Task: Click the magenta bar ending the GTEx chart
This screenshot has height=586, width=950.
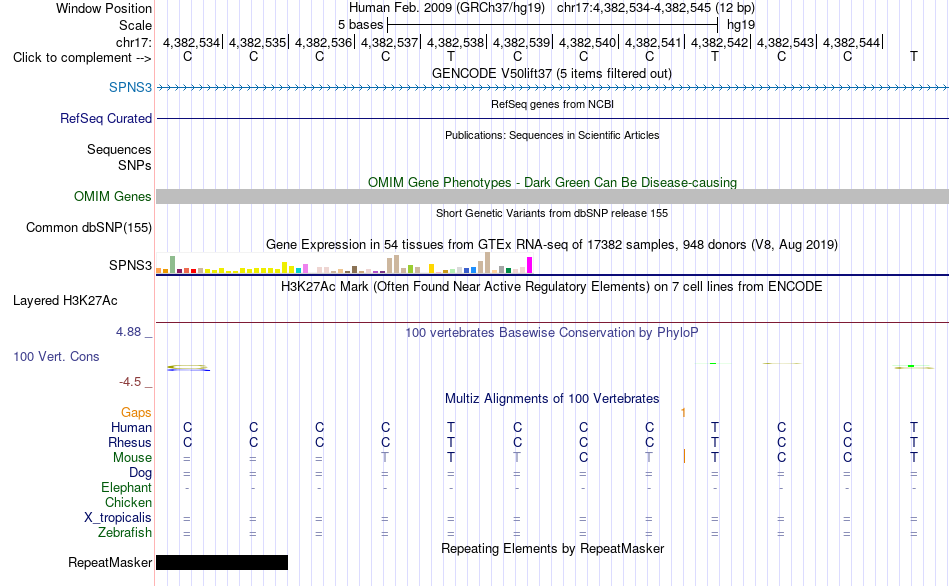Action: point(530,265)
